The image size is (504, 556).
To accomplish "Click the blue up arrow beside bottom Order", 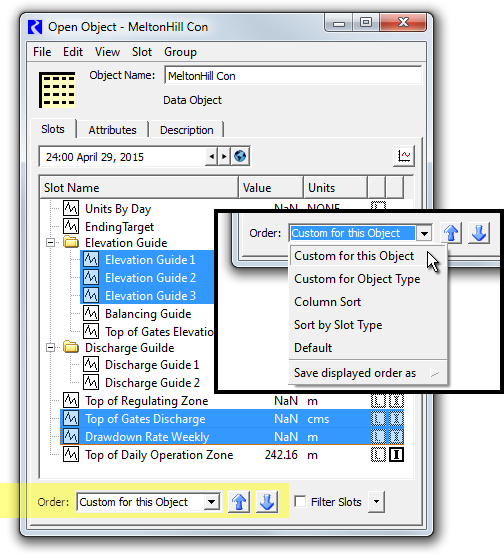I will click(239, 502).
